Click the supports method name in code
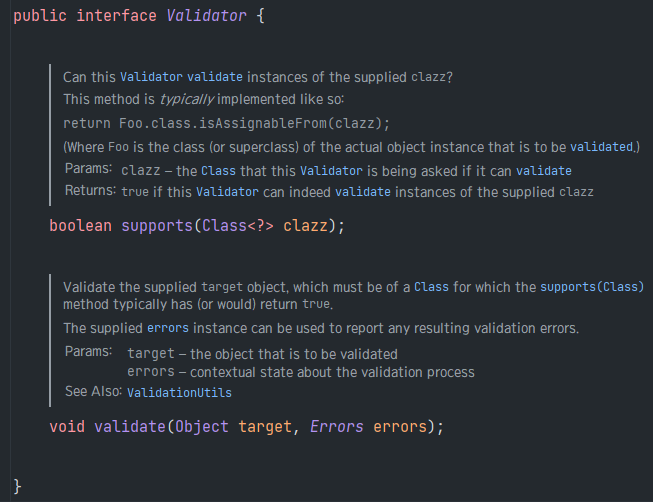The width and height of the screenshot is (653, 502). coord(157,226)
